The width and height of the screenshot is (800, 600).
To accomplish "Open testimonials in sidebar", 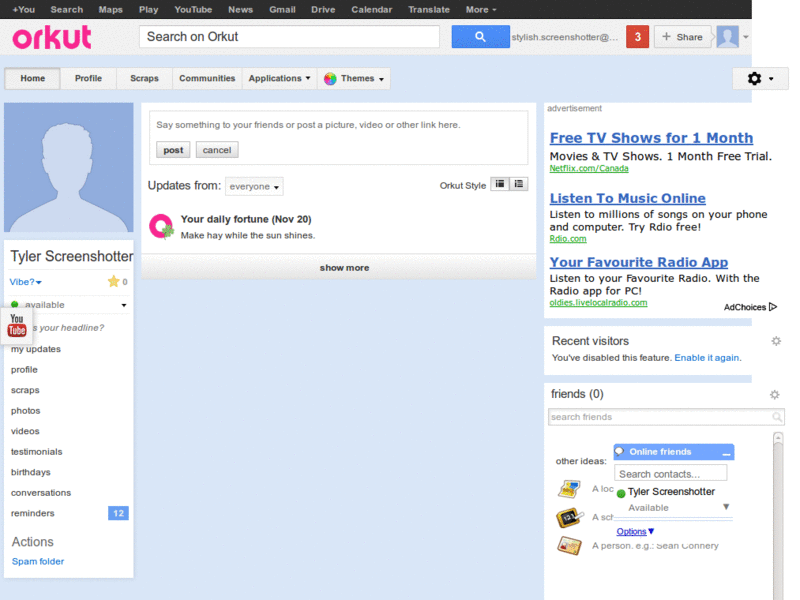I will tap(37, 452).
